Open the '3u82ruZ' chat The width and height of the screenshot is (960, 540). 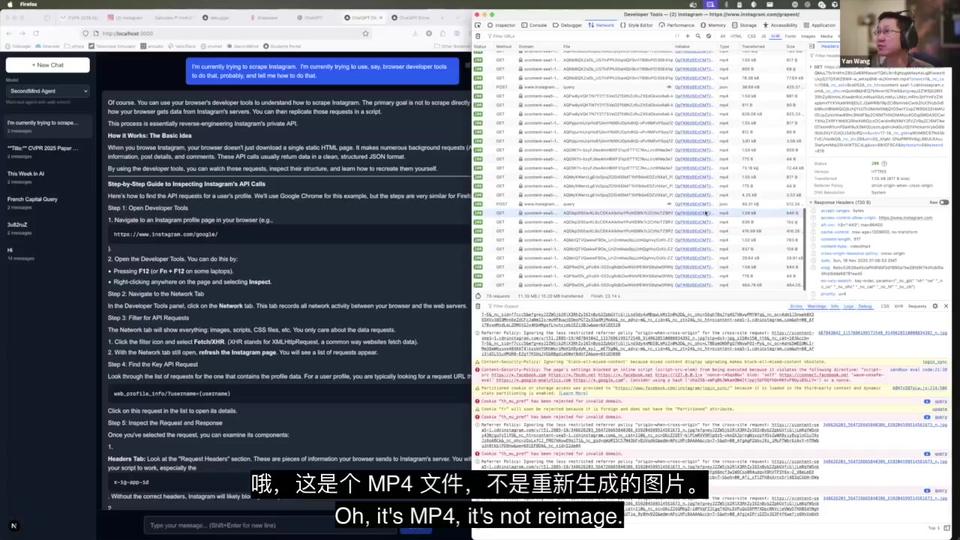47,228
